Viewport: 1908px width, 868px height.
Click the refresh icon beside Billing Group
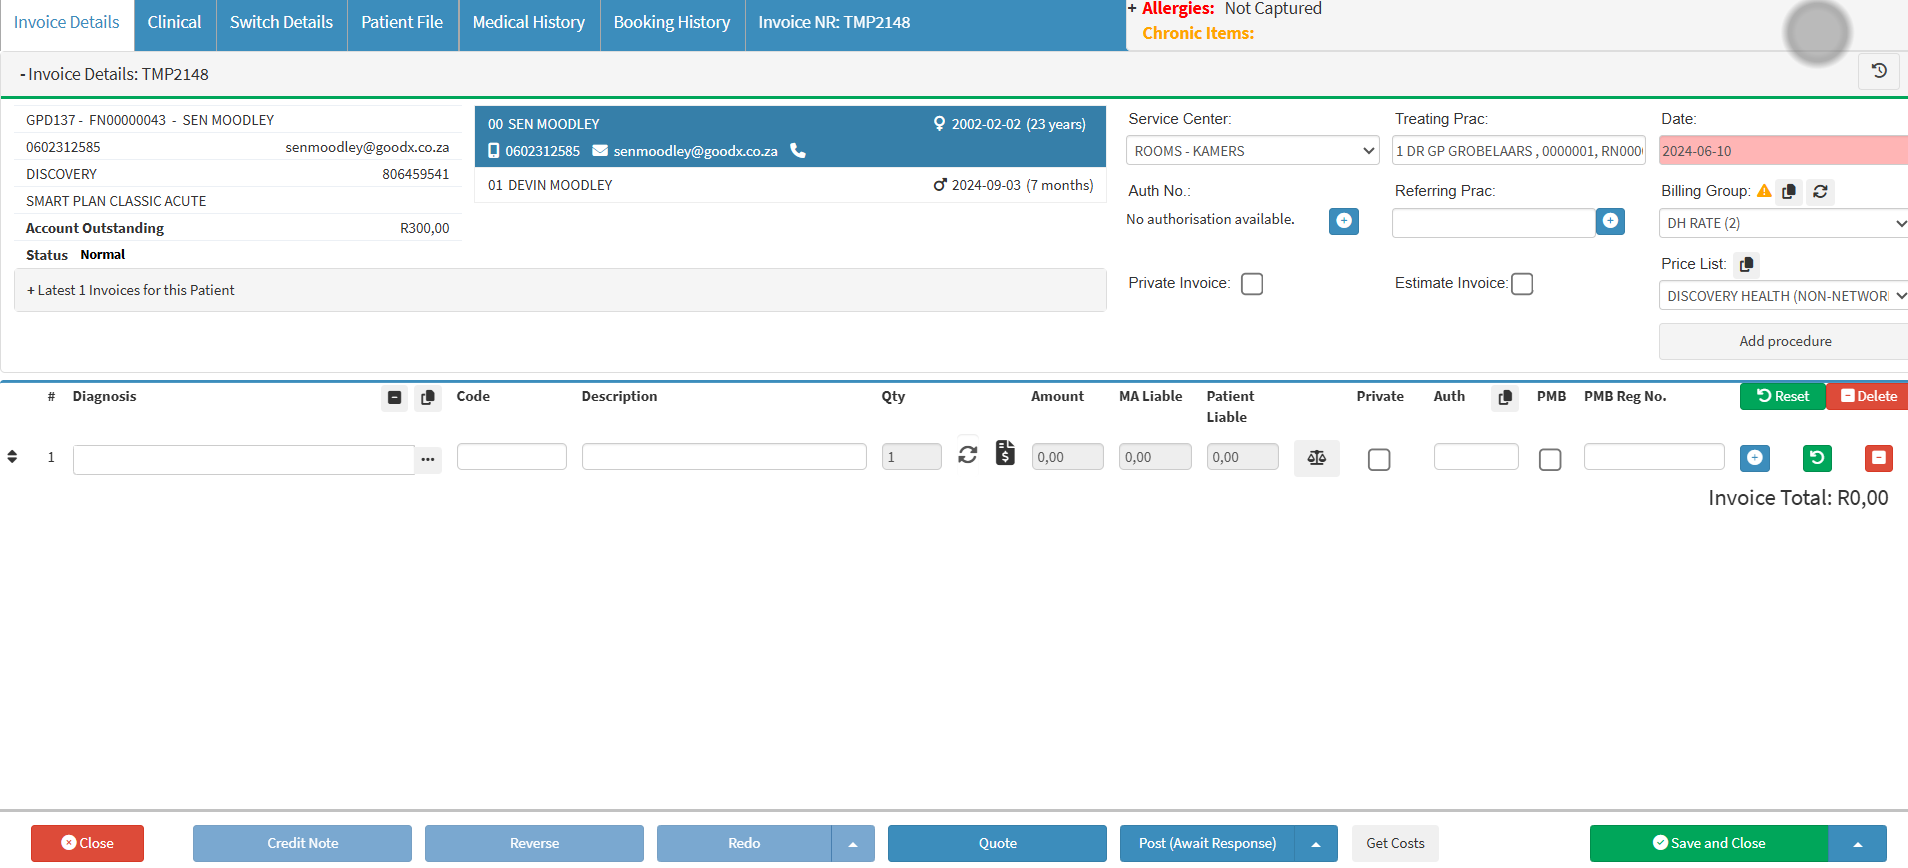(1820, 191)
